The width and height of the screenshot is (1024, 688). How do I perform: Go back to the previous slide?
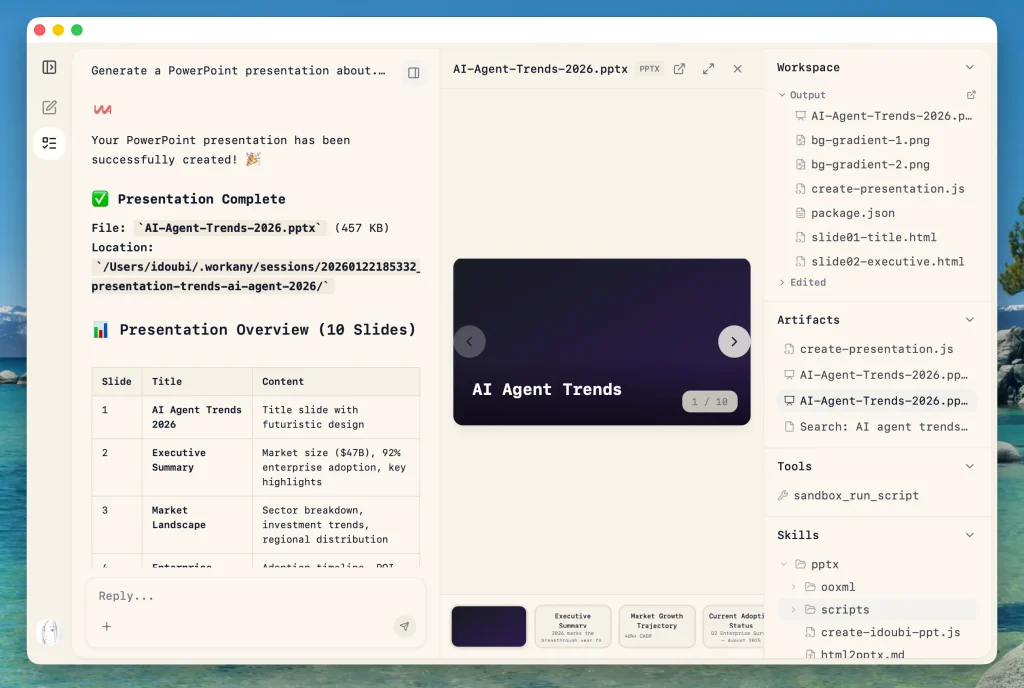[x=470, y=341]
